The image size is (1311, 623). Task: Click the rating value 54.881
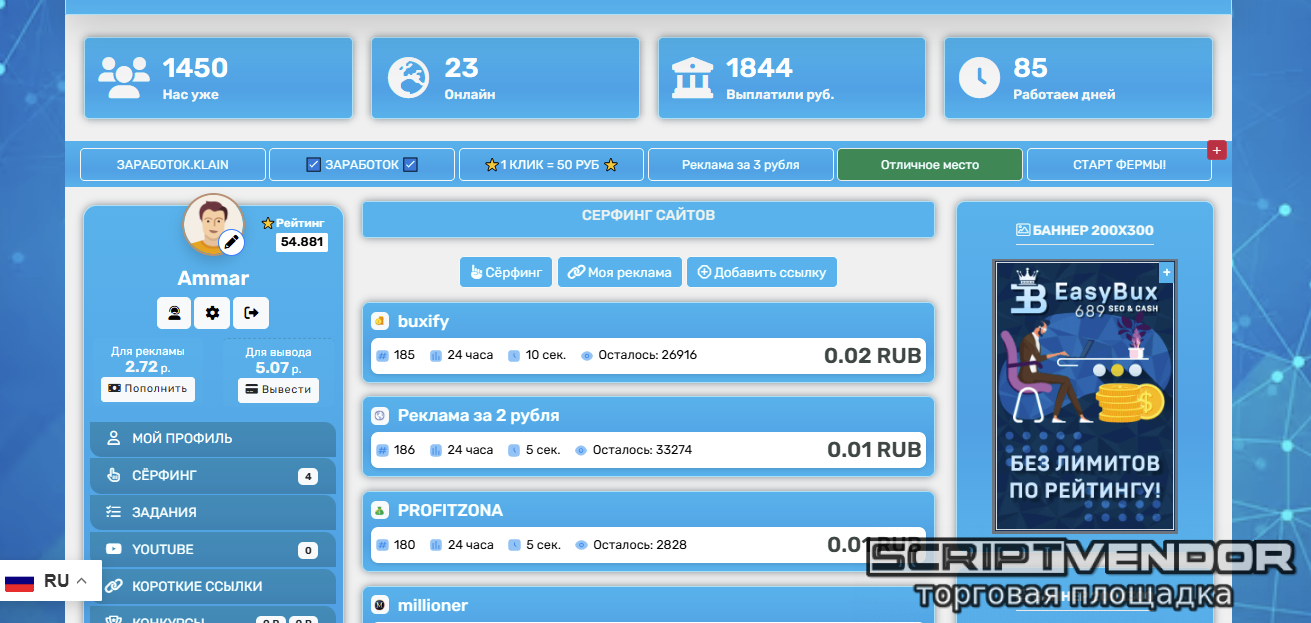click(x=302, y=242)
